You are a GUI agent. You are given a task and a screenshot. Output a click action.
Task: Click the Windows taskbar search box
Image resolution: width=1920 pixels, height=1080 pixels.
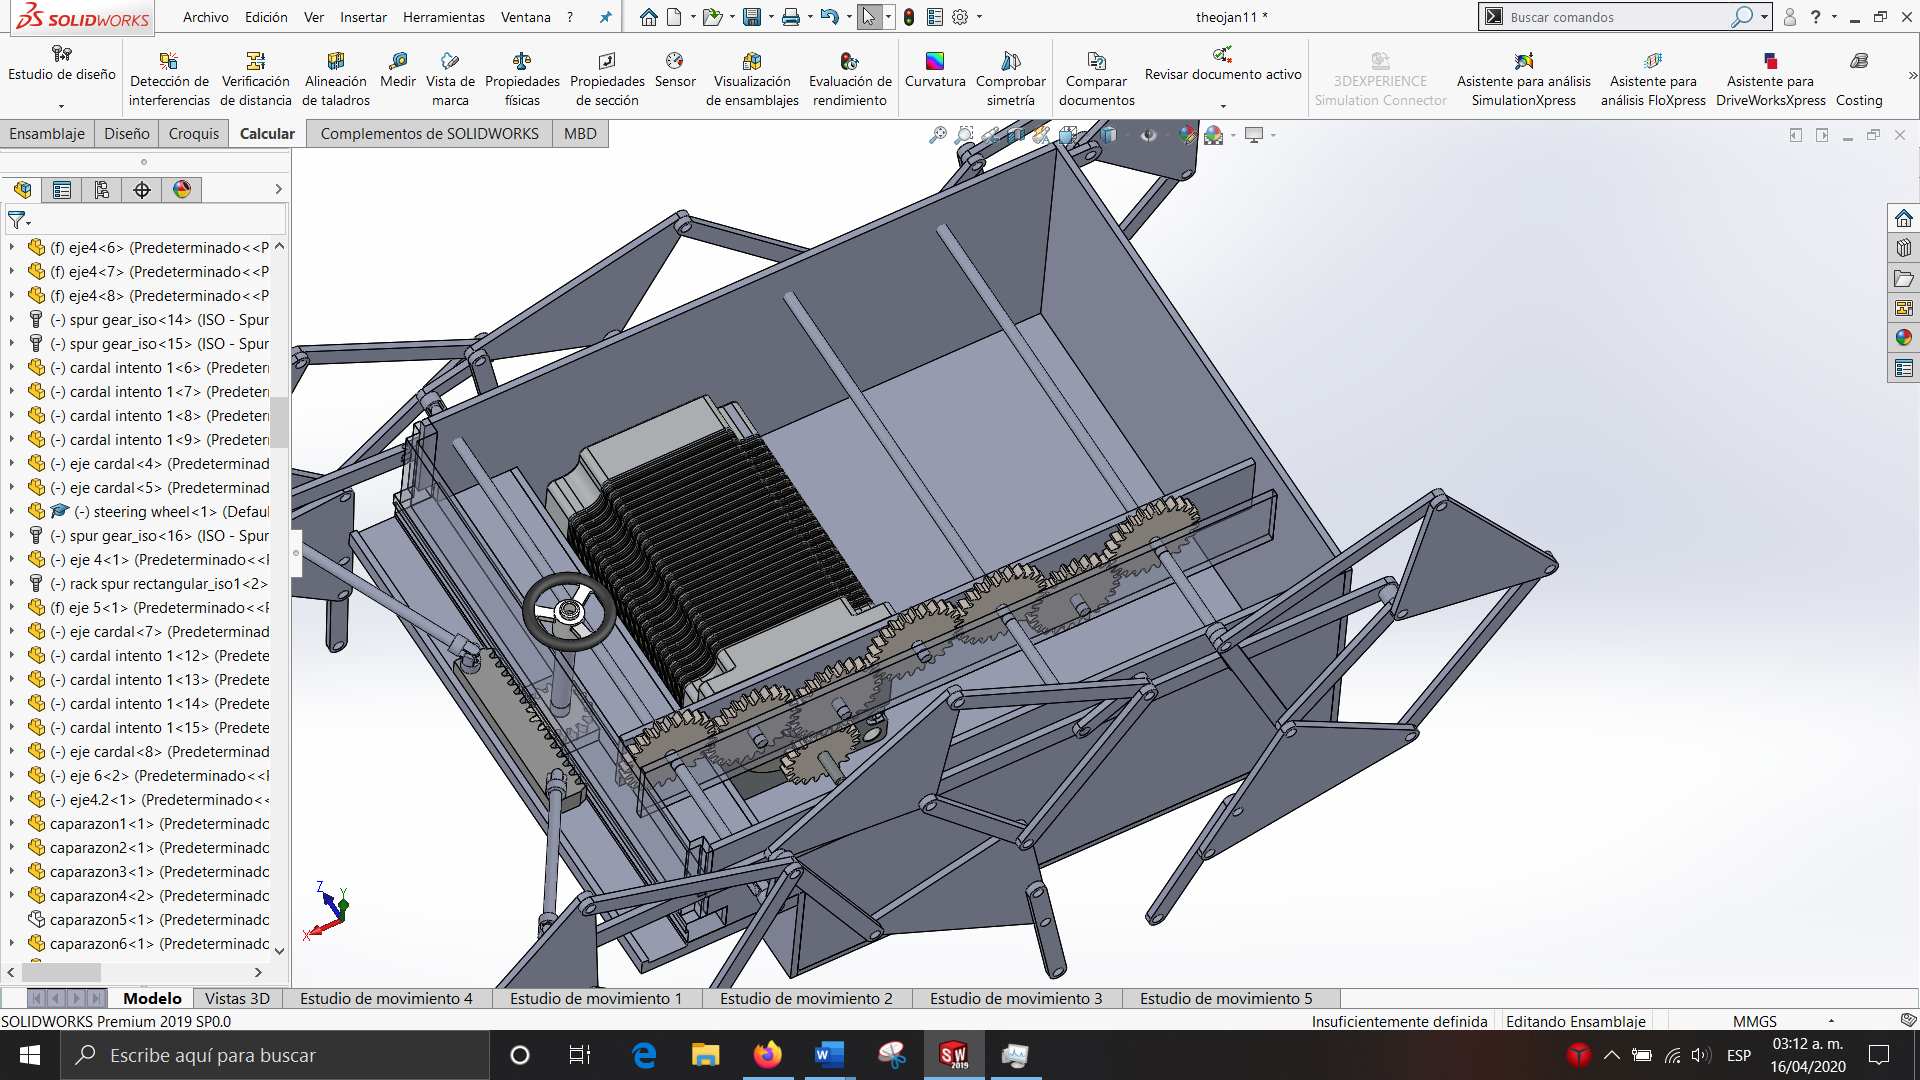click(275, 1055)
